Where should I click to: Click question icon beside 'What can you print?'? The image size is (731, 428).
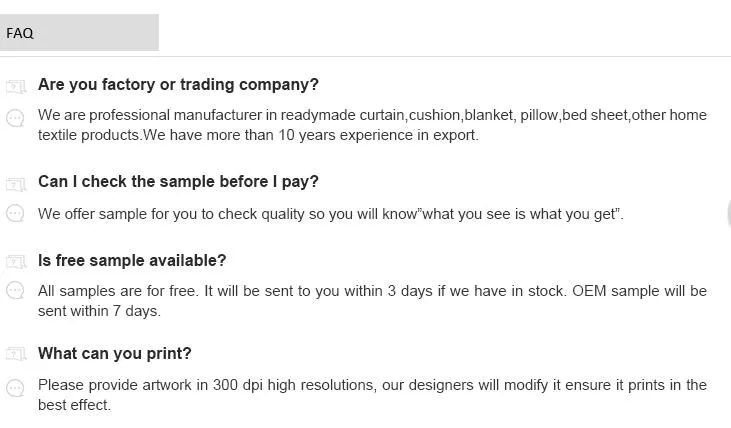coord(15,354)
